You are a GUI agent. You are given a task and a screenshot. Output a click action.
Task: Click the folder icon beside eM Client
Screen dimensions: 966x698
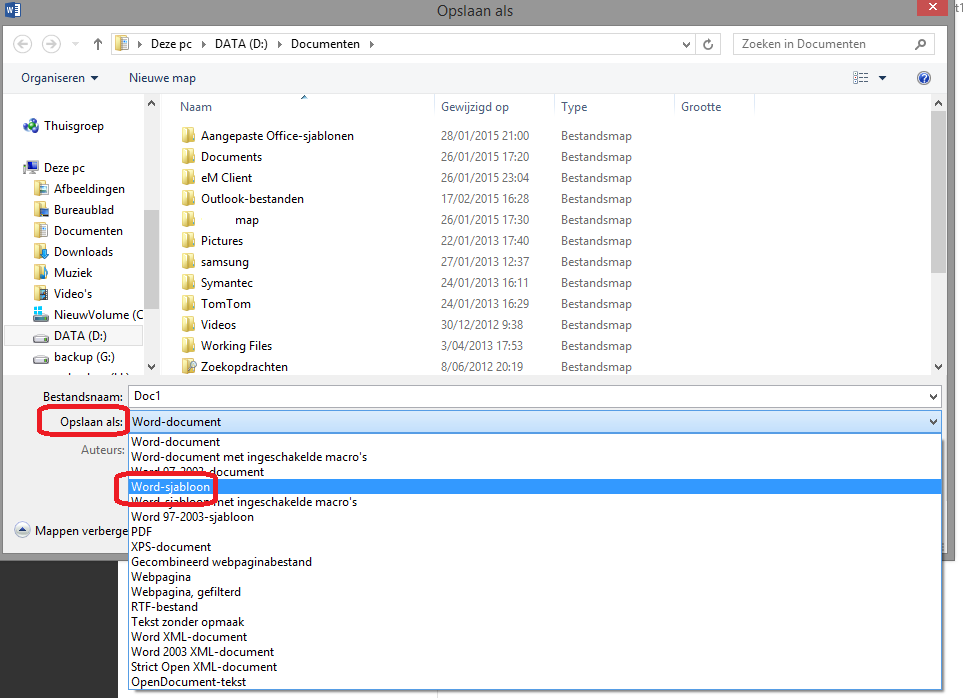click(x=189, y=177)
